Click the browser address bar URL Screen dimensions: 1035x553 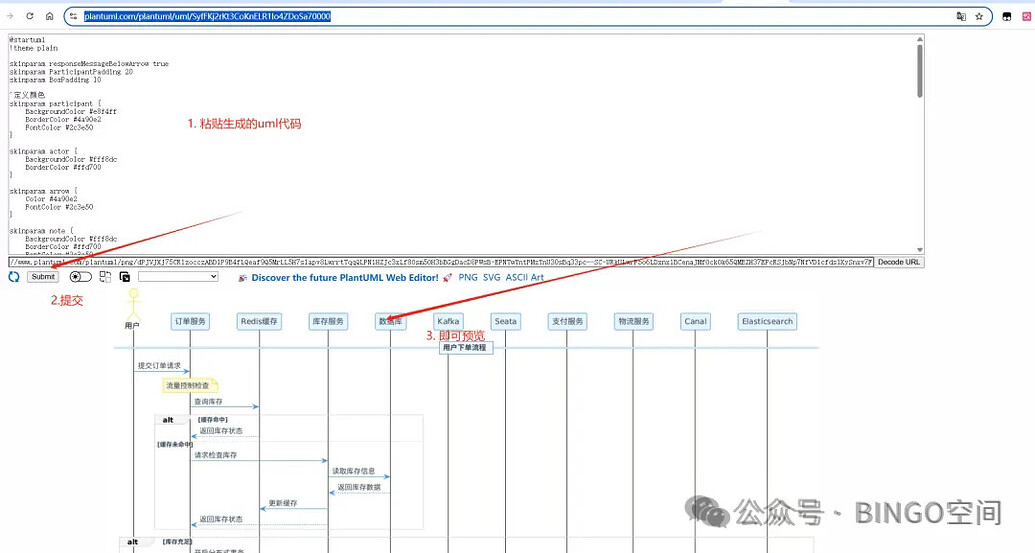point(207,16)
